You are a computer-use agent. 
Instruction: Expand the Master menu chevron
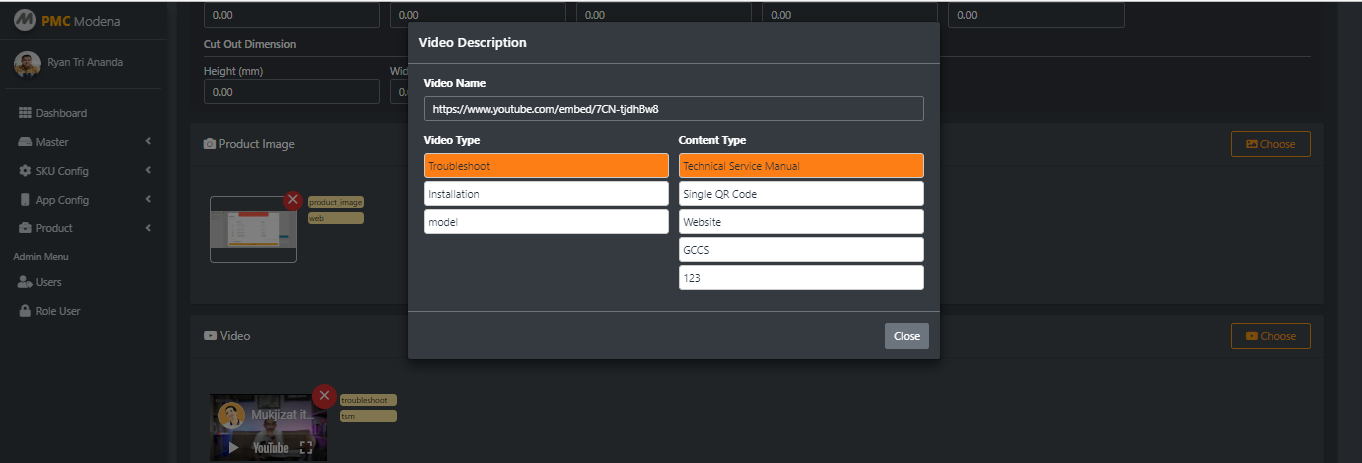click(x=148, y=142)
